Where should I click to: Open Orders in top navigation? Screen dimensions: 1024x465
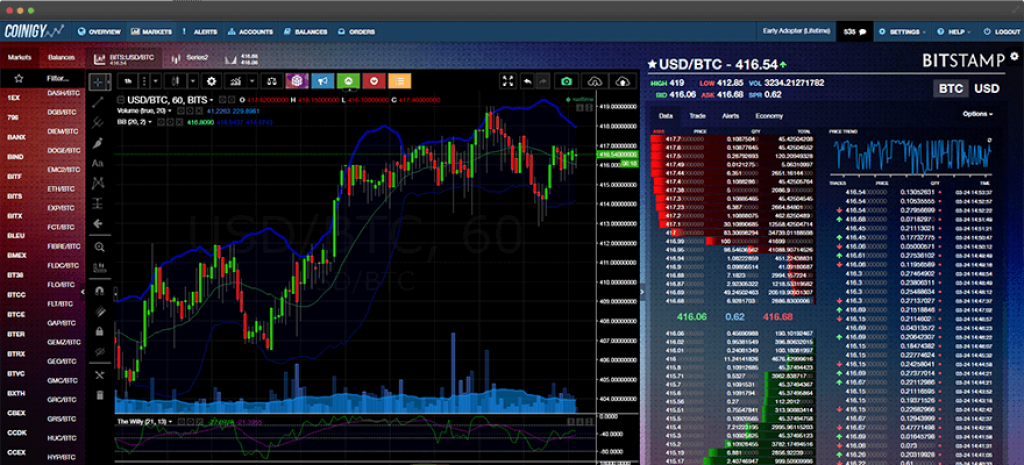pyautogui.click(x=357, y=31)
